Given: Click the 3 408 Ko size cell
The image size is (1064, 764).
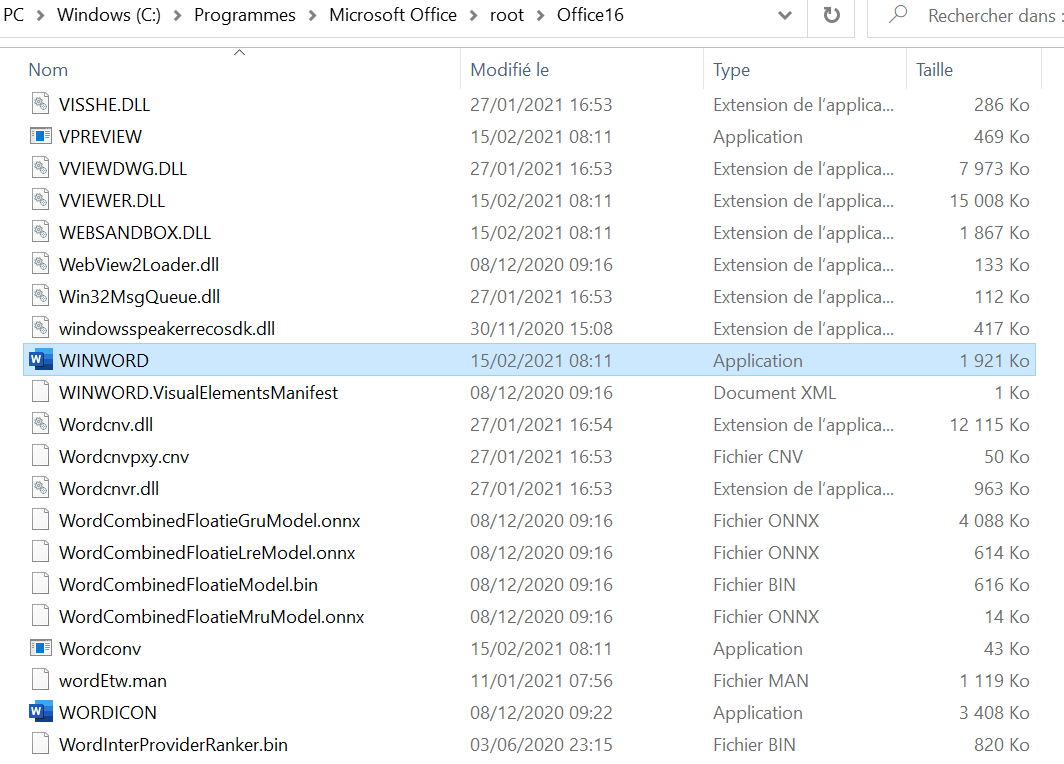Looking at the screenshot, I should tap(994, 712).
